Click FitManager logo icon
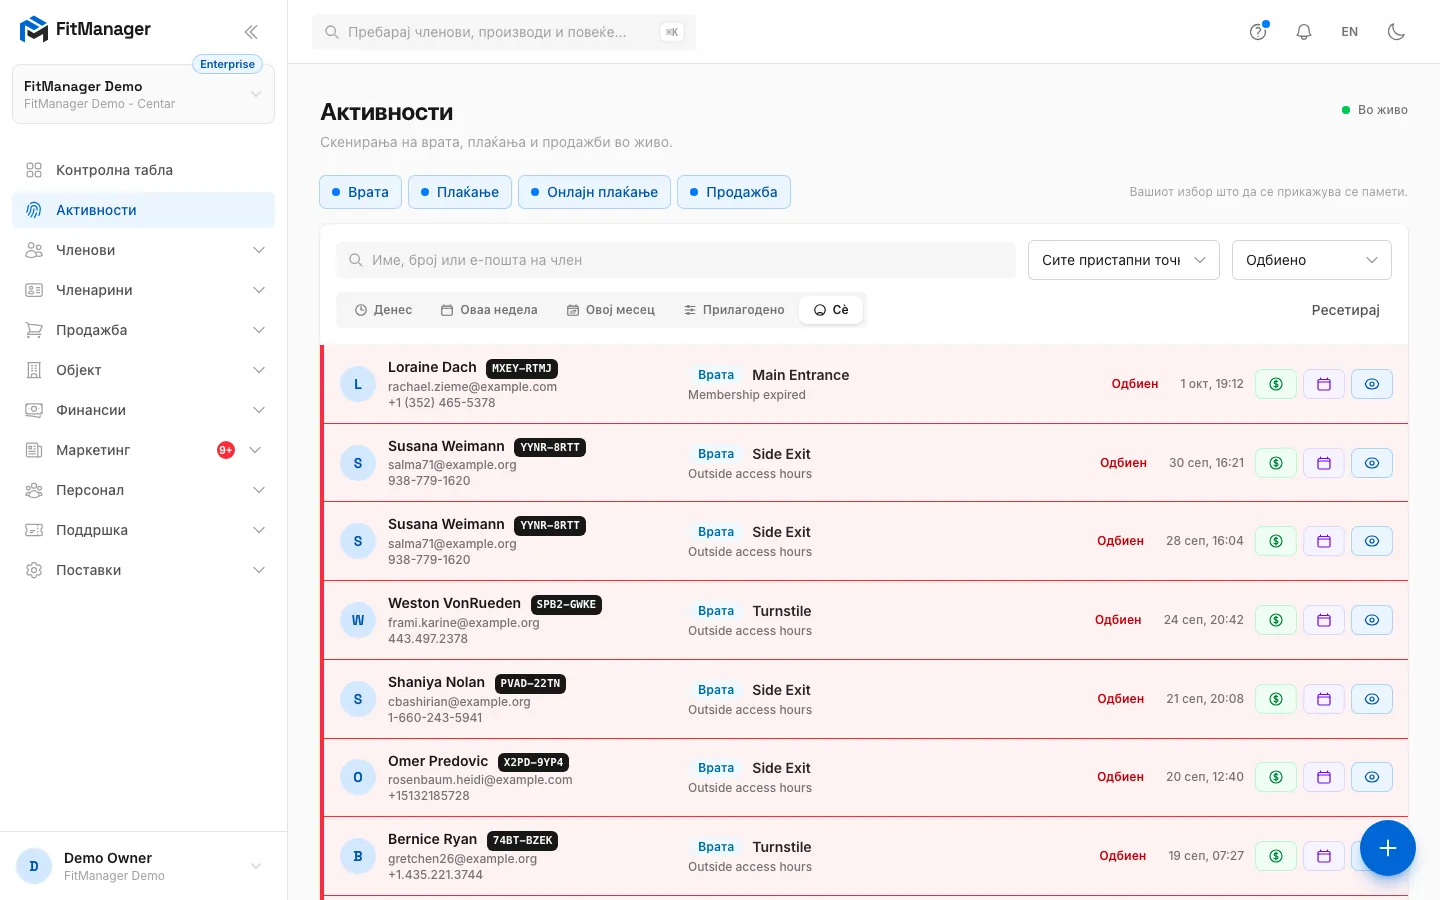The width and height of the screenshot is (1440, 900). (x=34, y=30)
